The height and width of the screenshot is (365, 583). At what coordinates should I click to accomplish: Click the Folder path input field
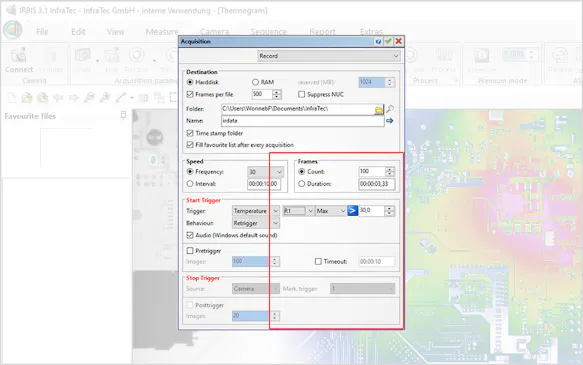coord(297,109)
